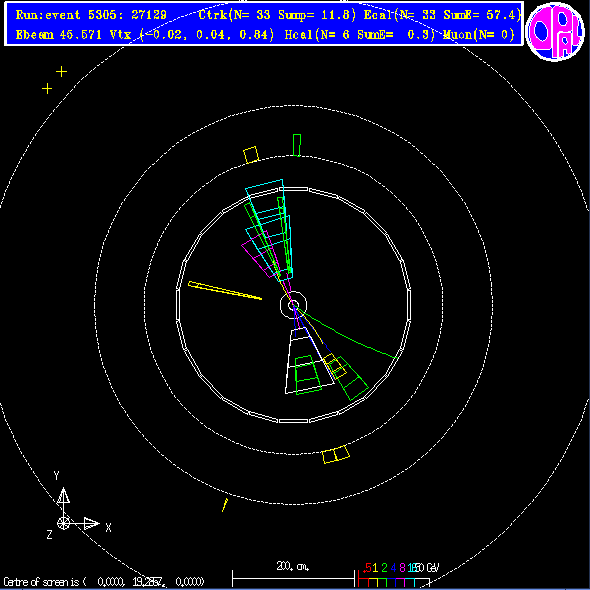Viewport: 590px width, 590px height.
Task: Click the small yellow dash at lower left ring
Action: pyautogui.click(x=225, y=505)
